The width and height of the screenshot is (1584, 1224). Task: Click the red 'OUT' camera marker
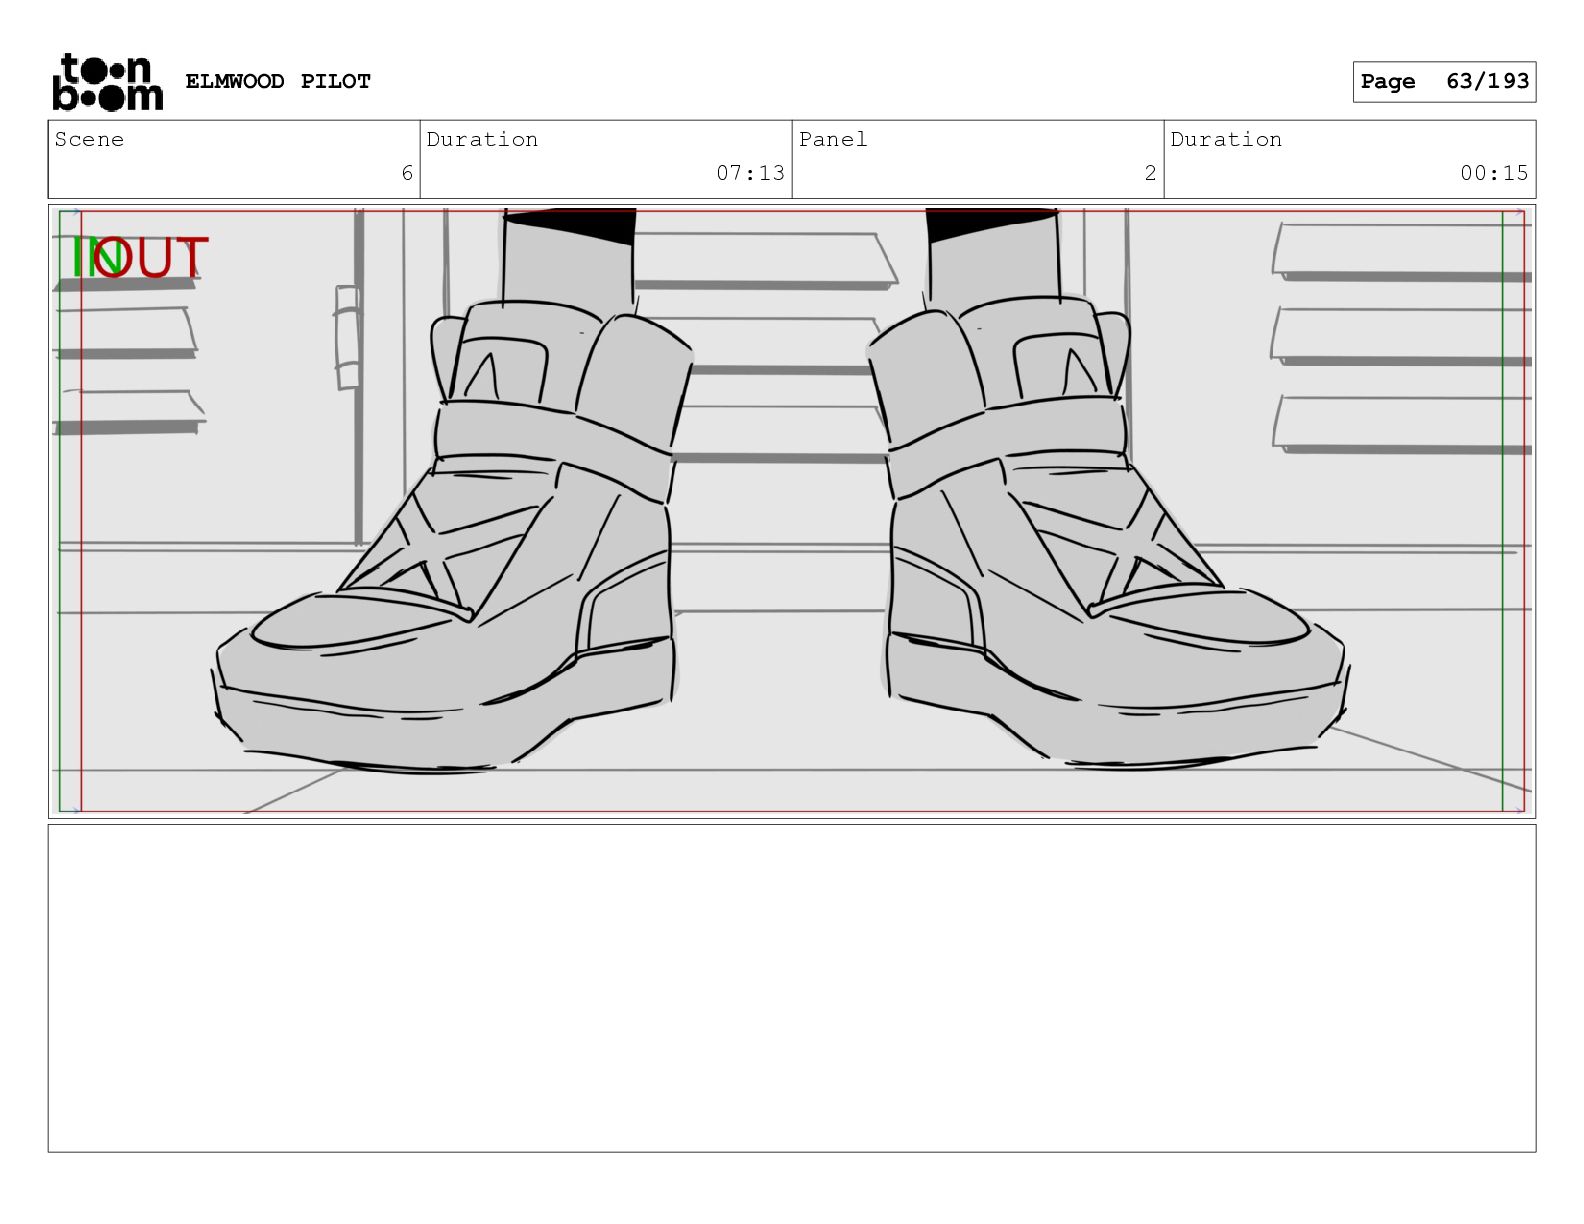152,258
